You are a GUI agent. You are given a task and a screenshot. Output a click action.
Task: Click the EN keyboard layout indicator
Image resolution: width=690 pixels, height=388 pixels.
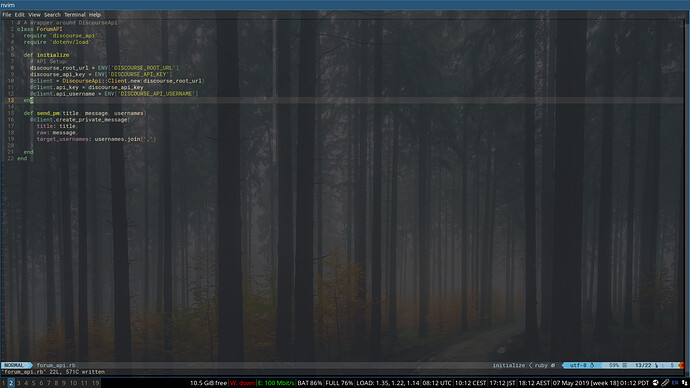[x=675, y=383]
